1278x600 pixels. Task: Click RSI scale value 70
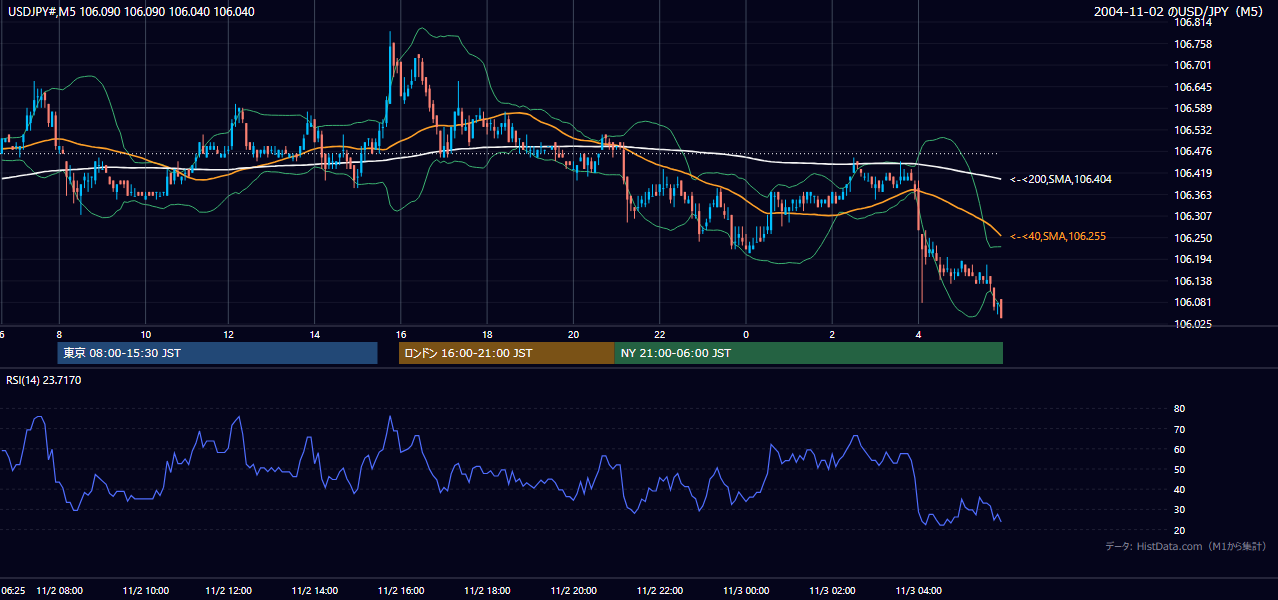[x=1180, y=429]
